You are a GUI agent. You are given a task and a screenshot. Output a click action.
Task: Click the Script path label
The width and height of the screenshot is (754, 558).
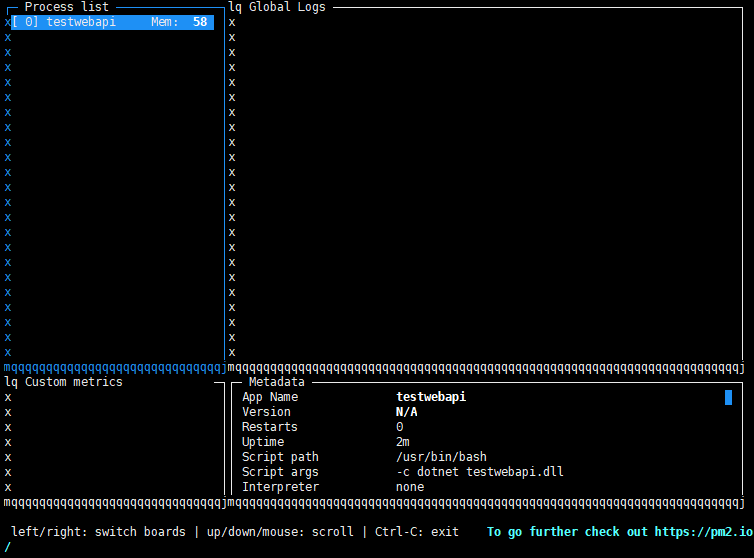[280, 457]
